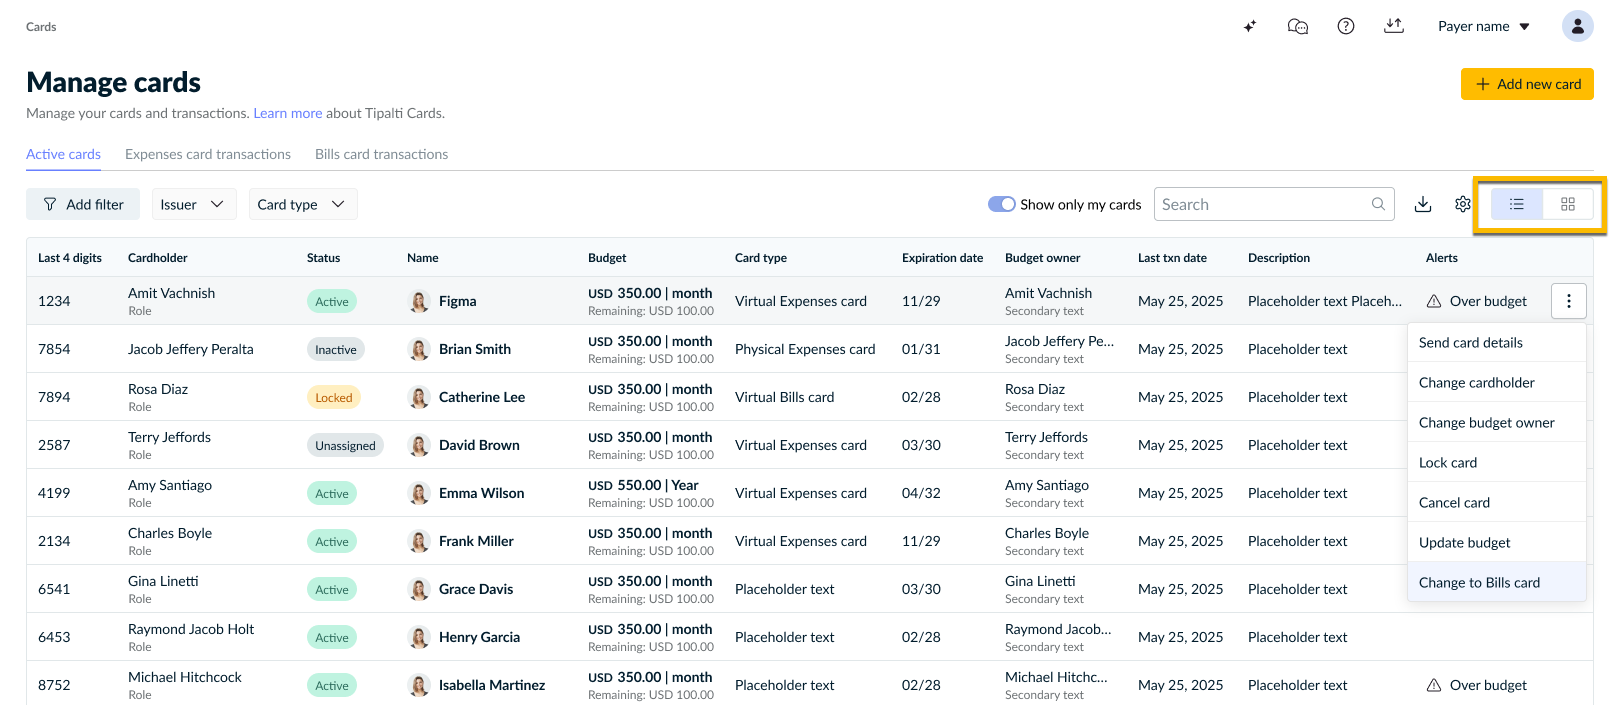Open Bills card transactions tab

381,154
